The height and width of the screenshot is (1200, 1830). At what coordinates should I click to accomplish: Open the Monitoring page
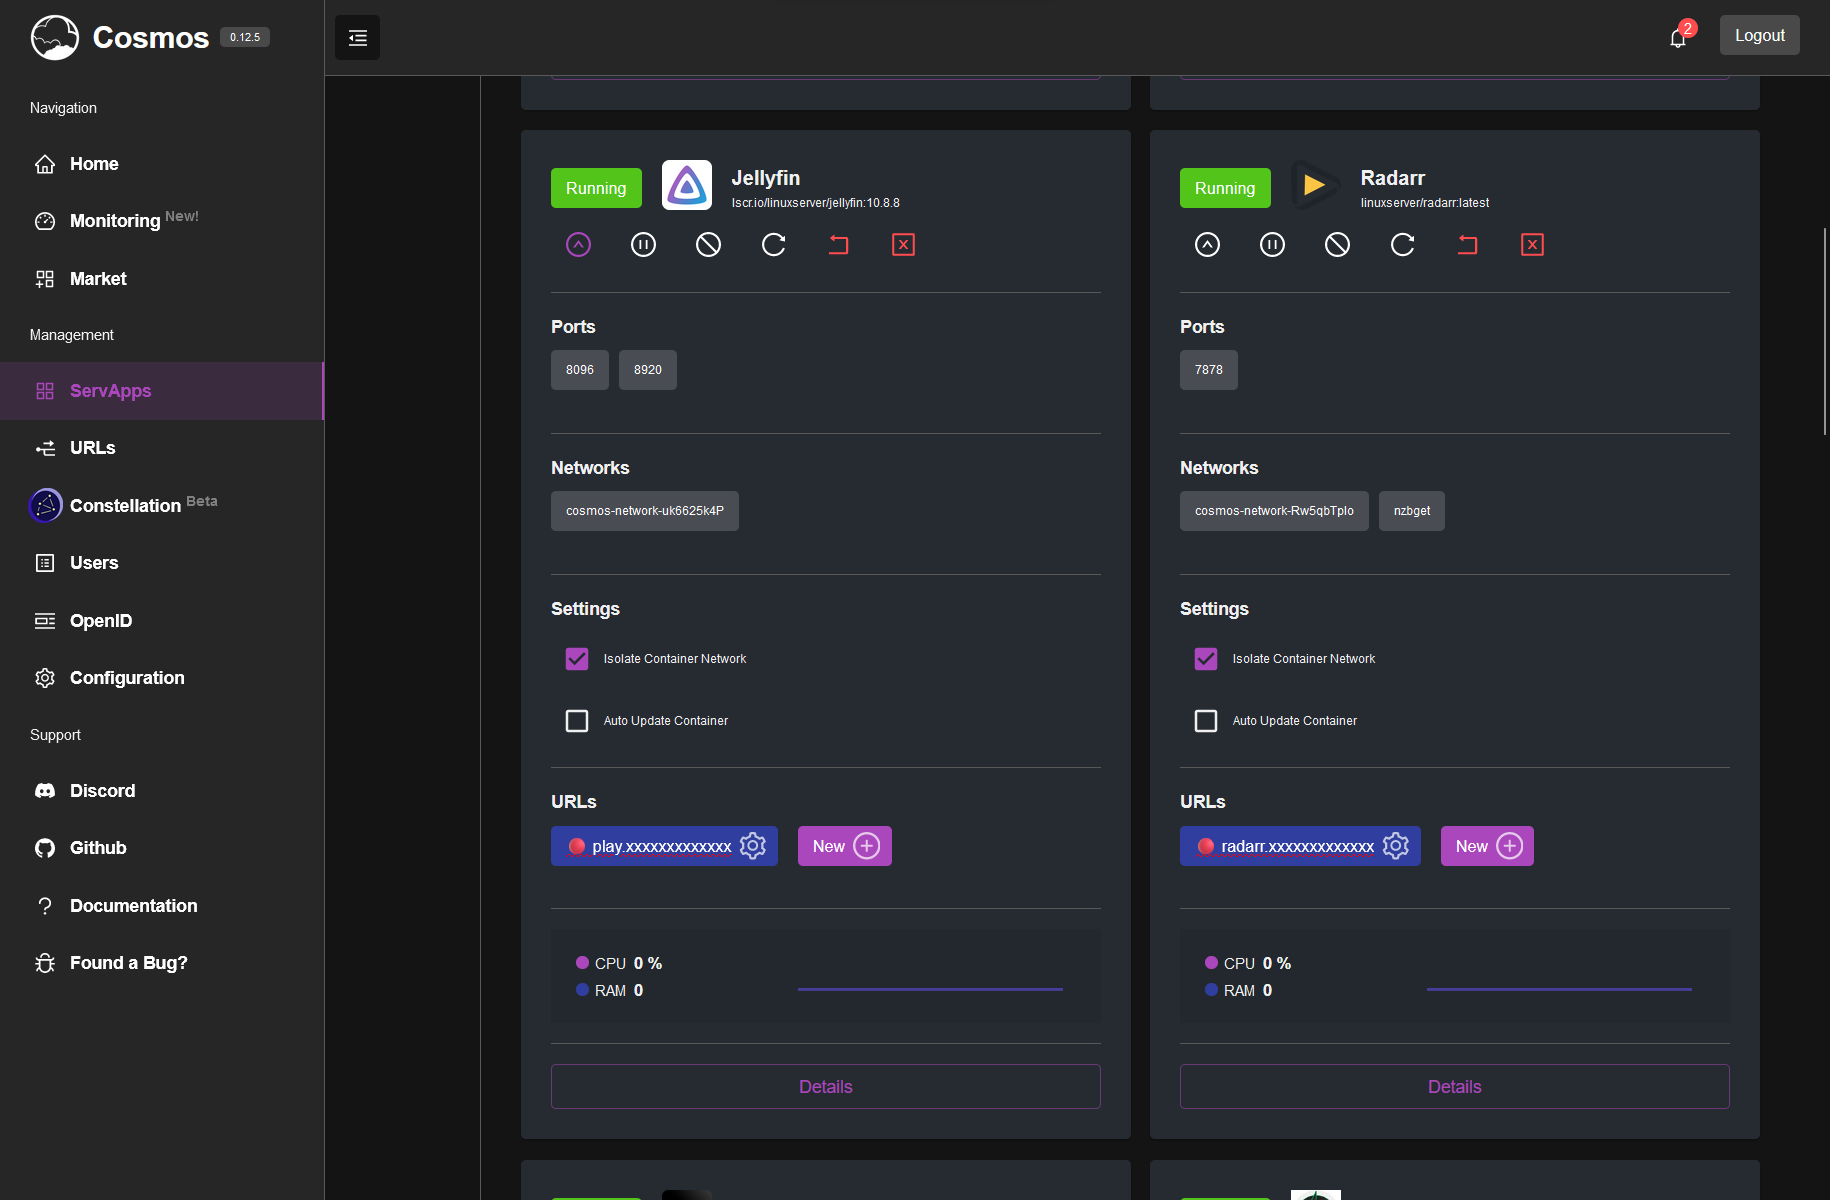tap(162, 221)
